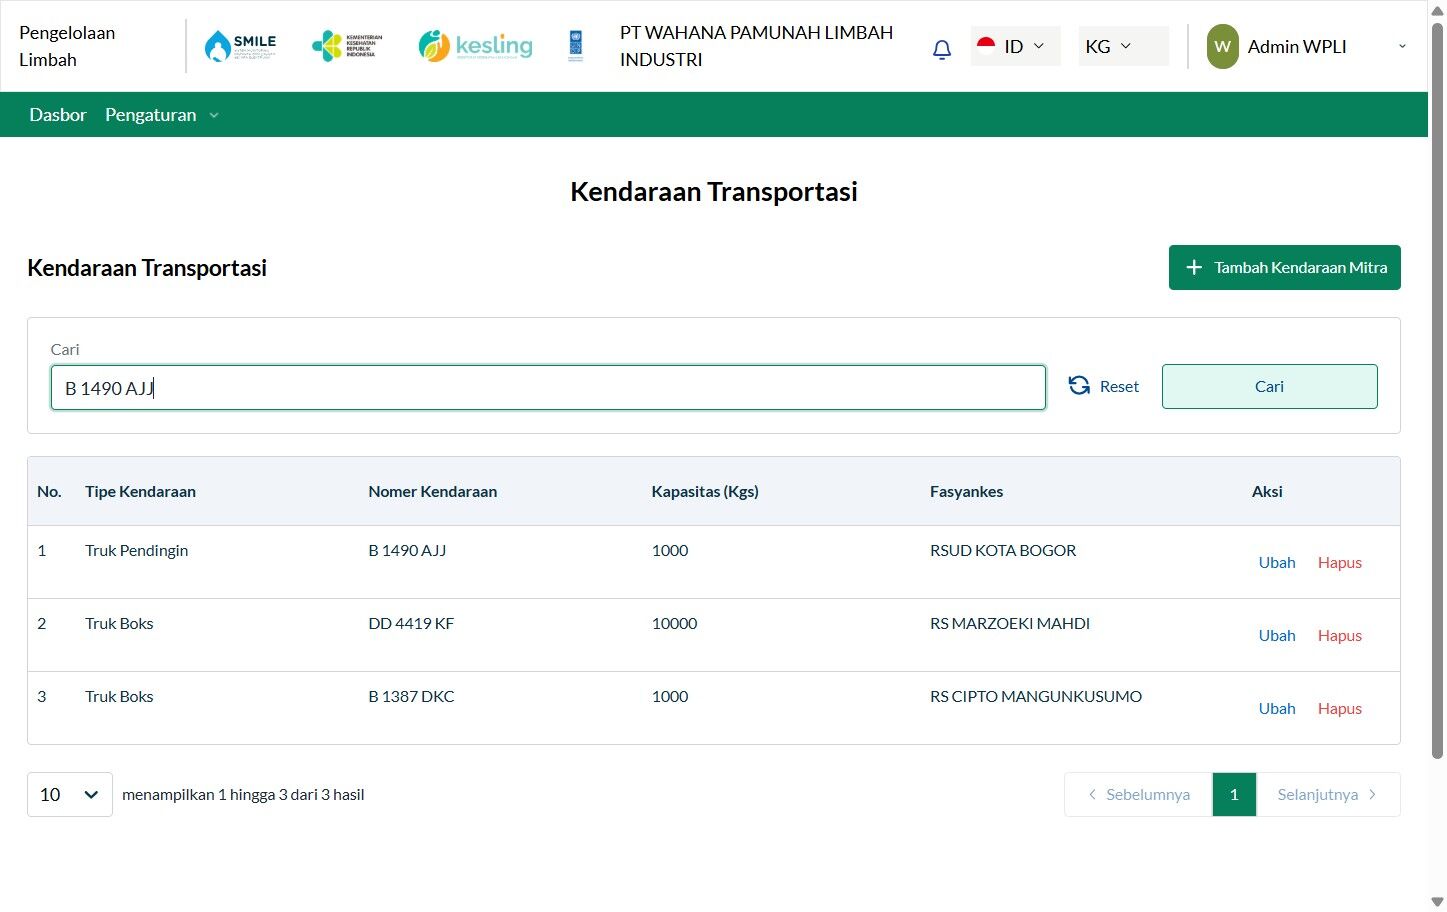1447x912 pixels.
Task: Open the notifications bell icon
Action: tap(942, 48)
